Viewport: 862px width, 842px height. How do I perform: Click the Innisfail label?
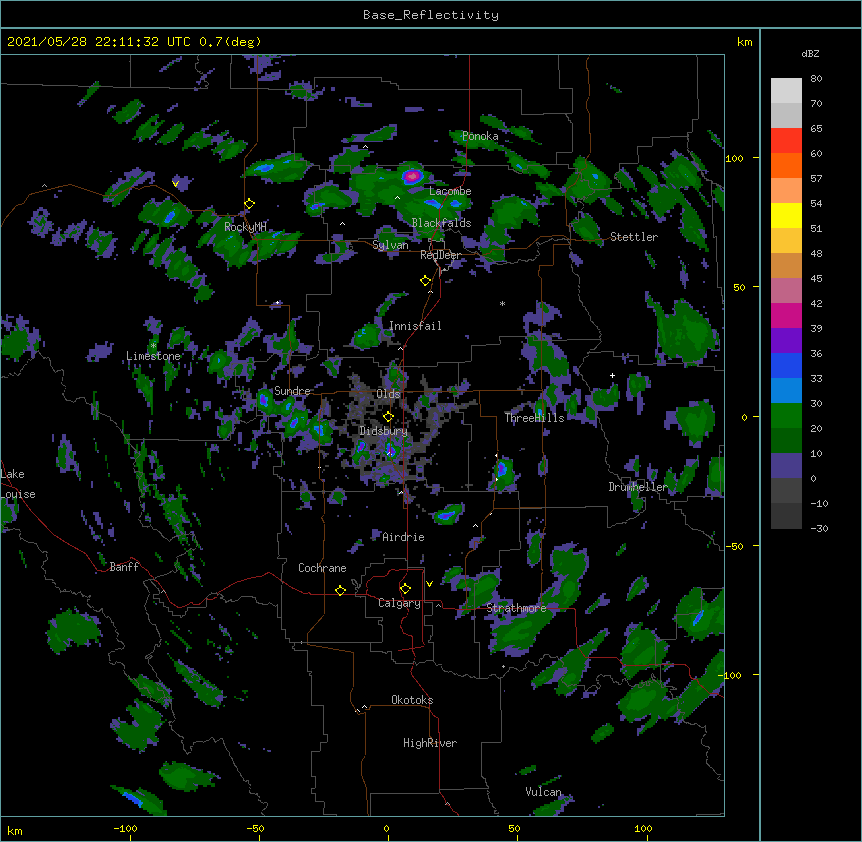tap(416, 326)
